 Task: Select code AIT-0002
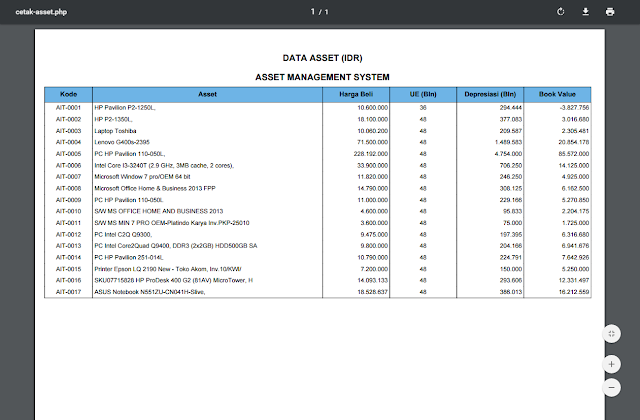(69, 119)
